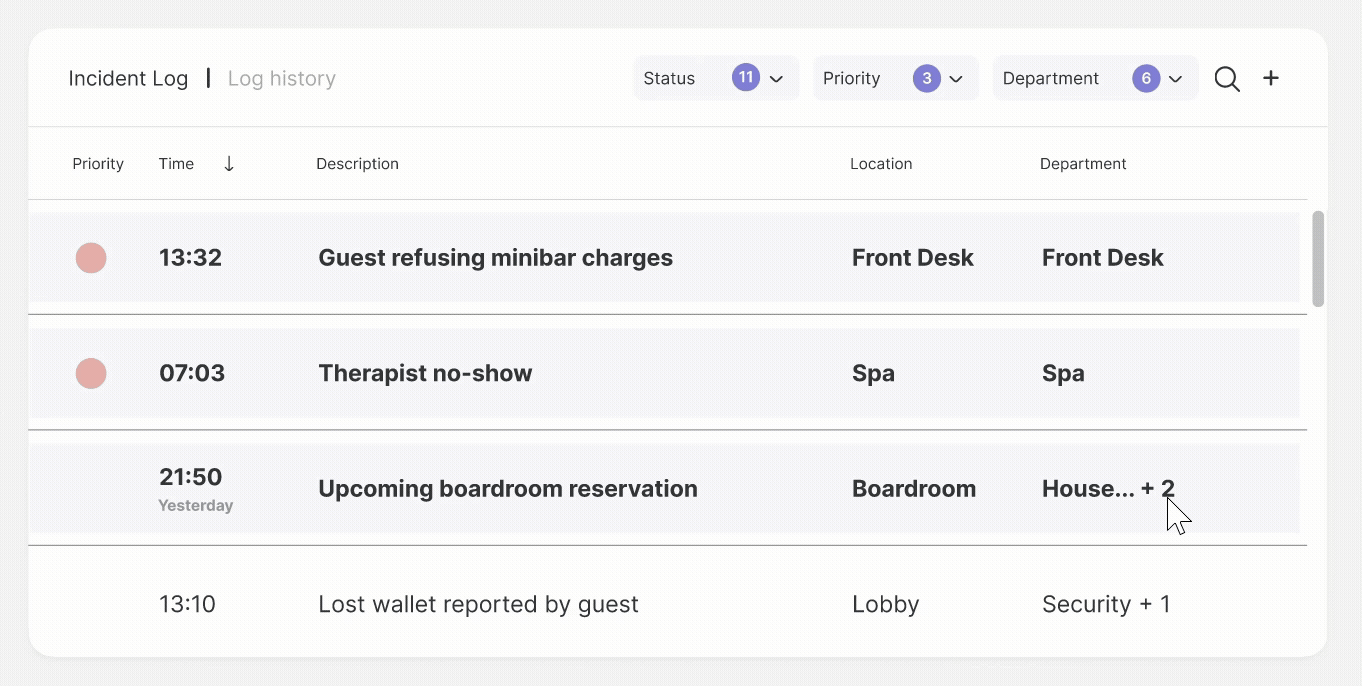Click the vertical scrollbar thumb

1318,258
